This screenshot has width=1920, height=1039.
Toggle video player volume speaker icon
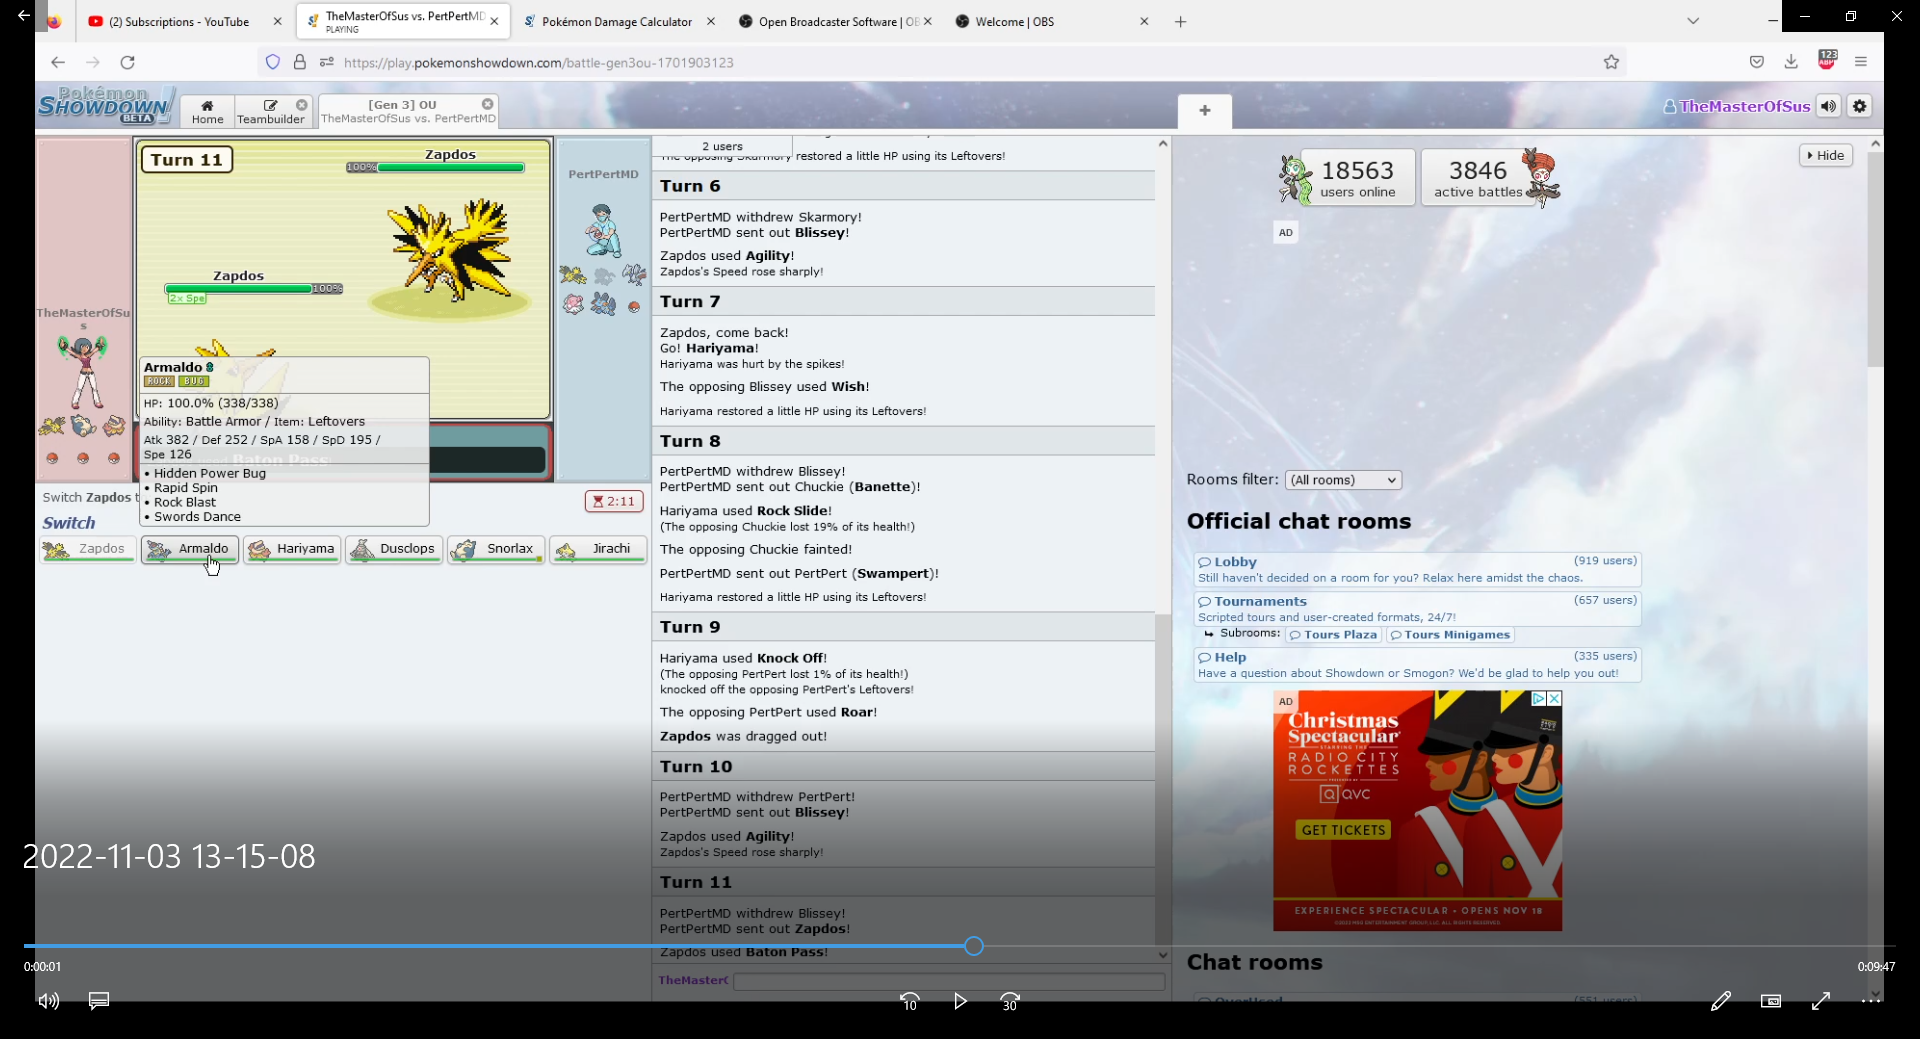pos(48,1001)
